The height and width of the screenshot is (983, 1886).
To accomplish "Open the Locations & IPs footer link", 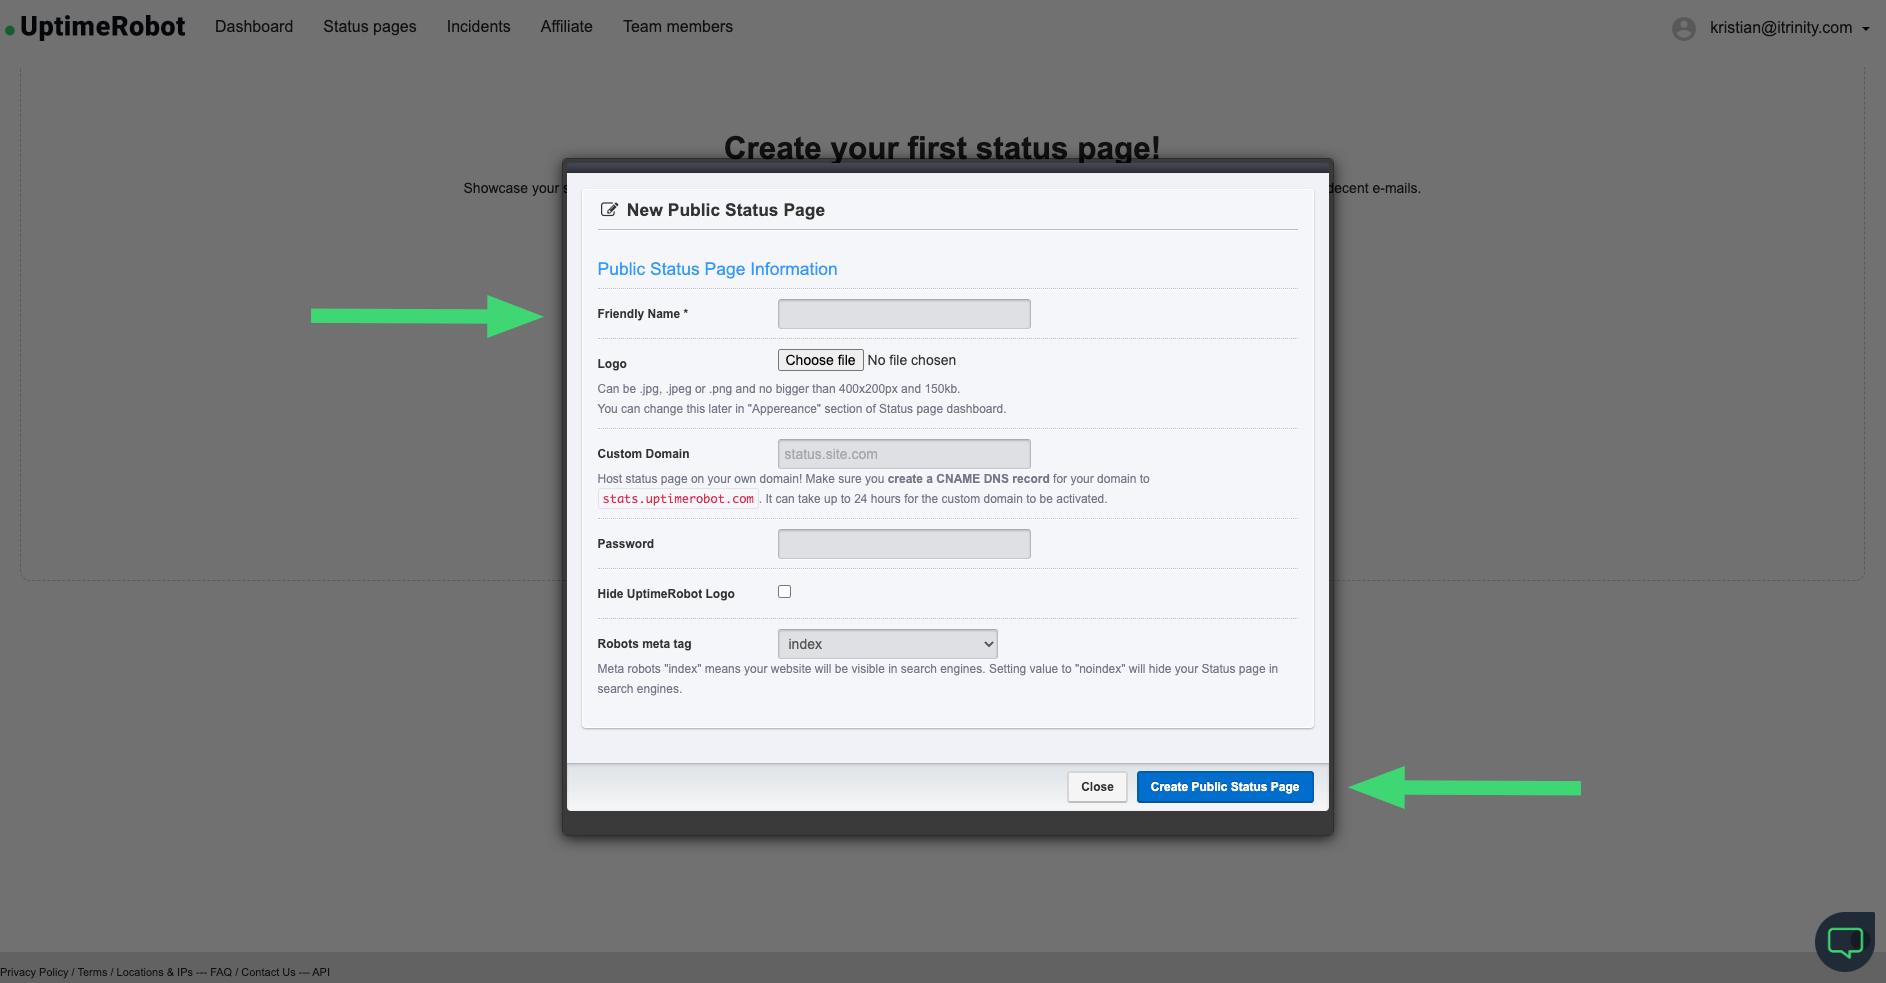I will point(155,972).
